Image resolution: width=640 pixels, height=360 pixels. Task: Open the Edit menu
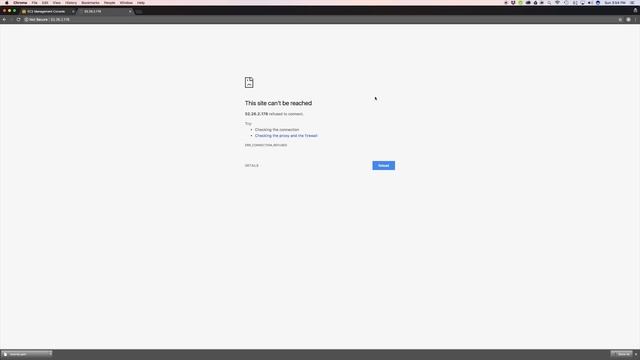tap(45, 3)
